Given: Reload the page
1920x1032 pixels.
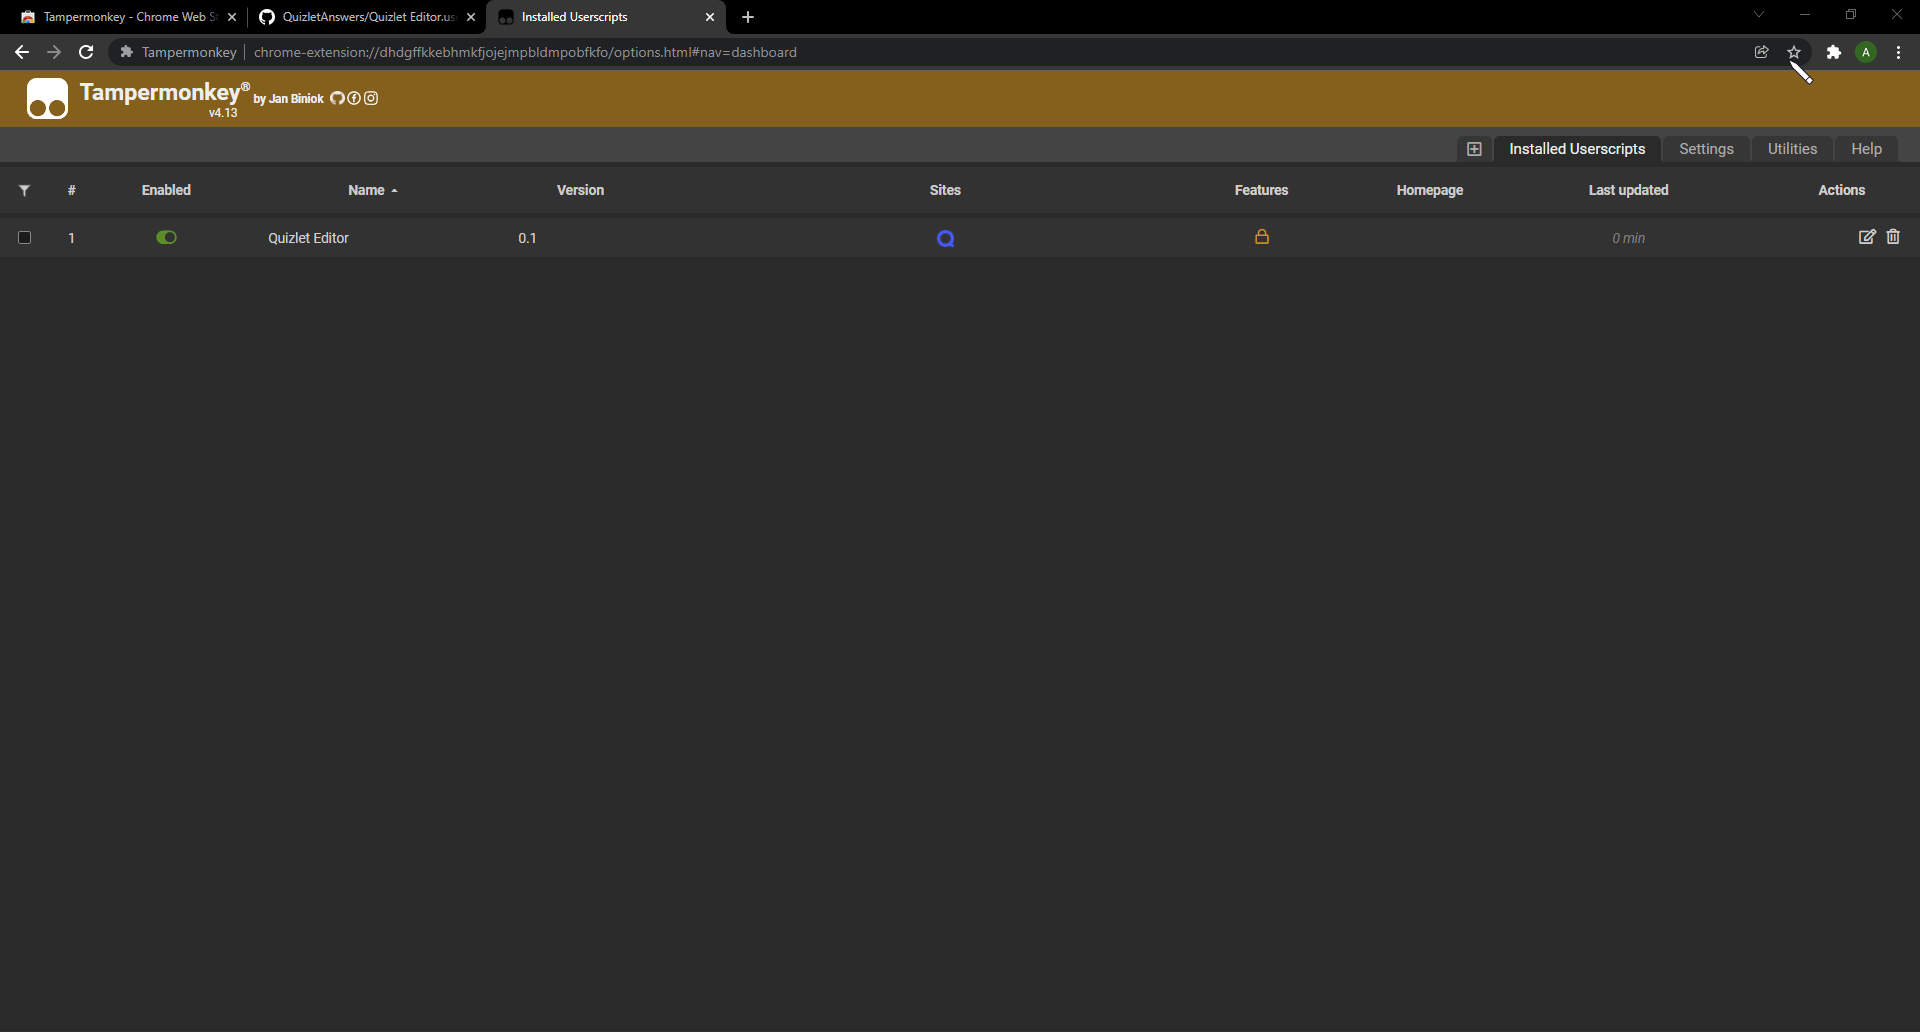Looking at the screenshot, I should [x=86, y=52].
